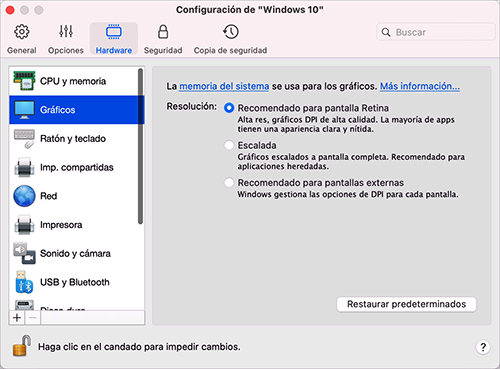Click the Imp. compartidas label

[x=77, y=167]
